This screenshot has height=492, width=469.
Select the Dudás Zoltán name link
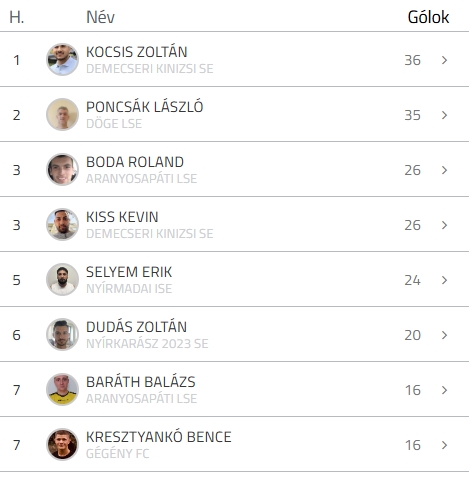click(136, 327)
